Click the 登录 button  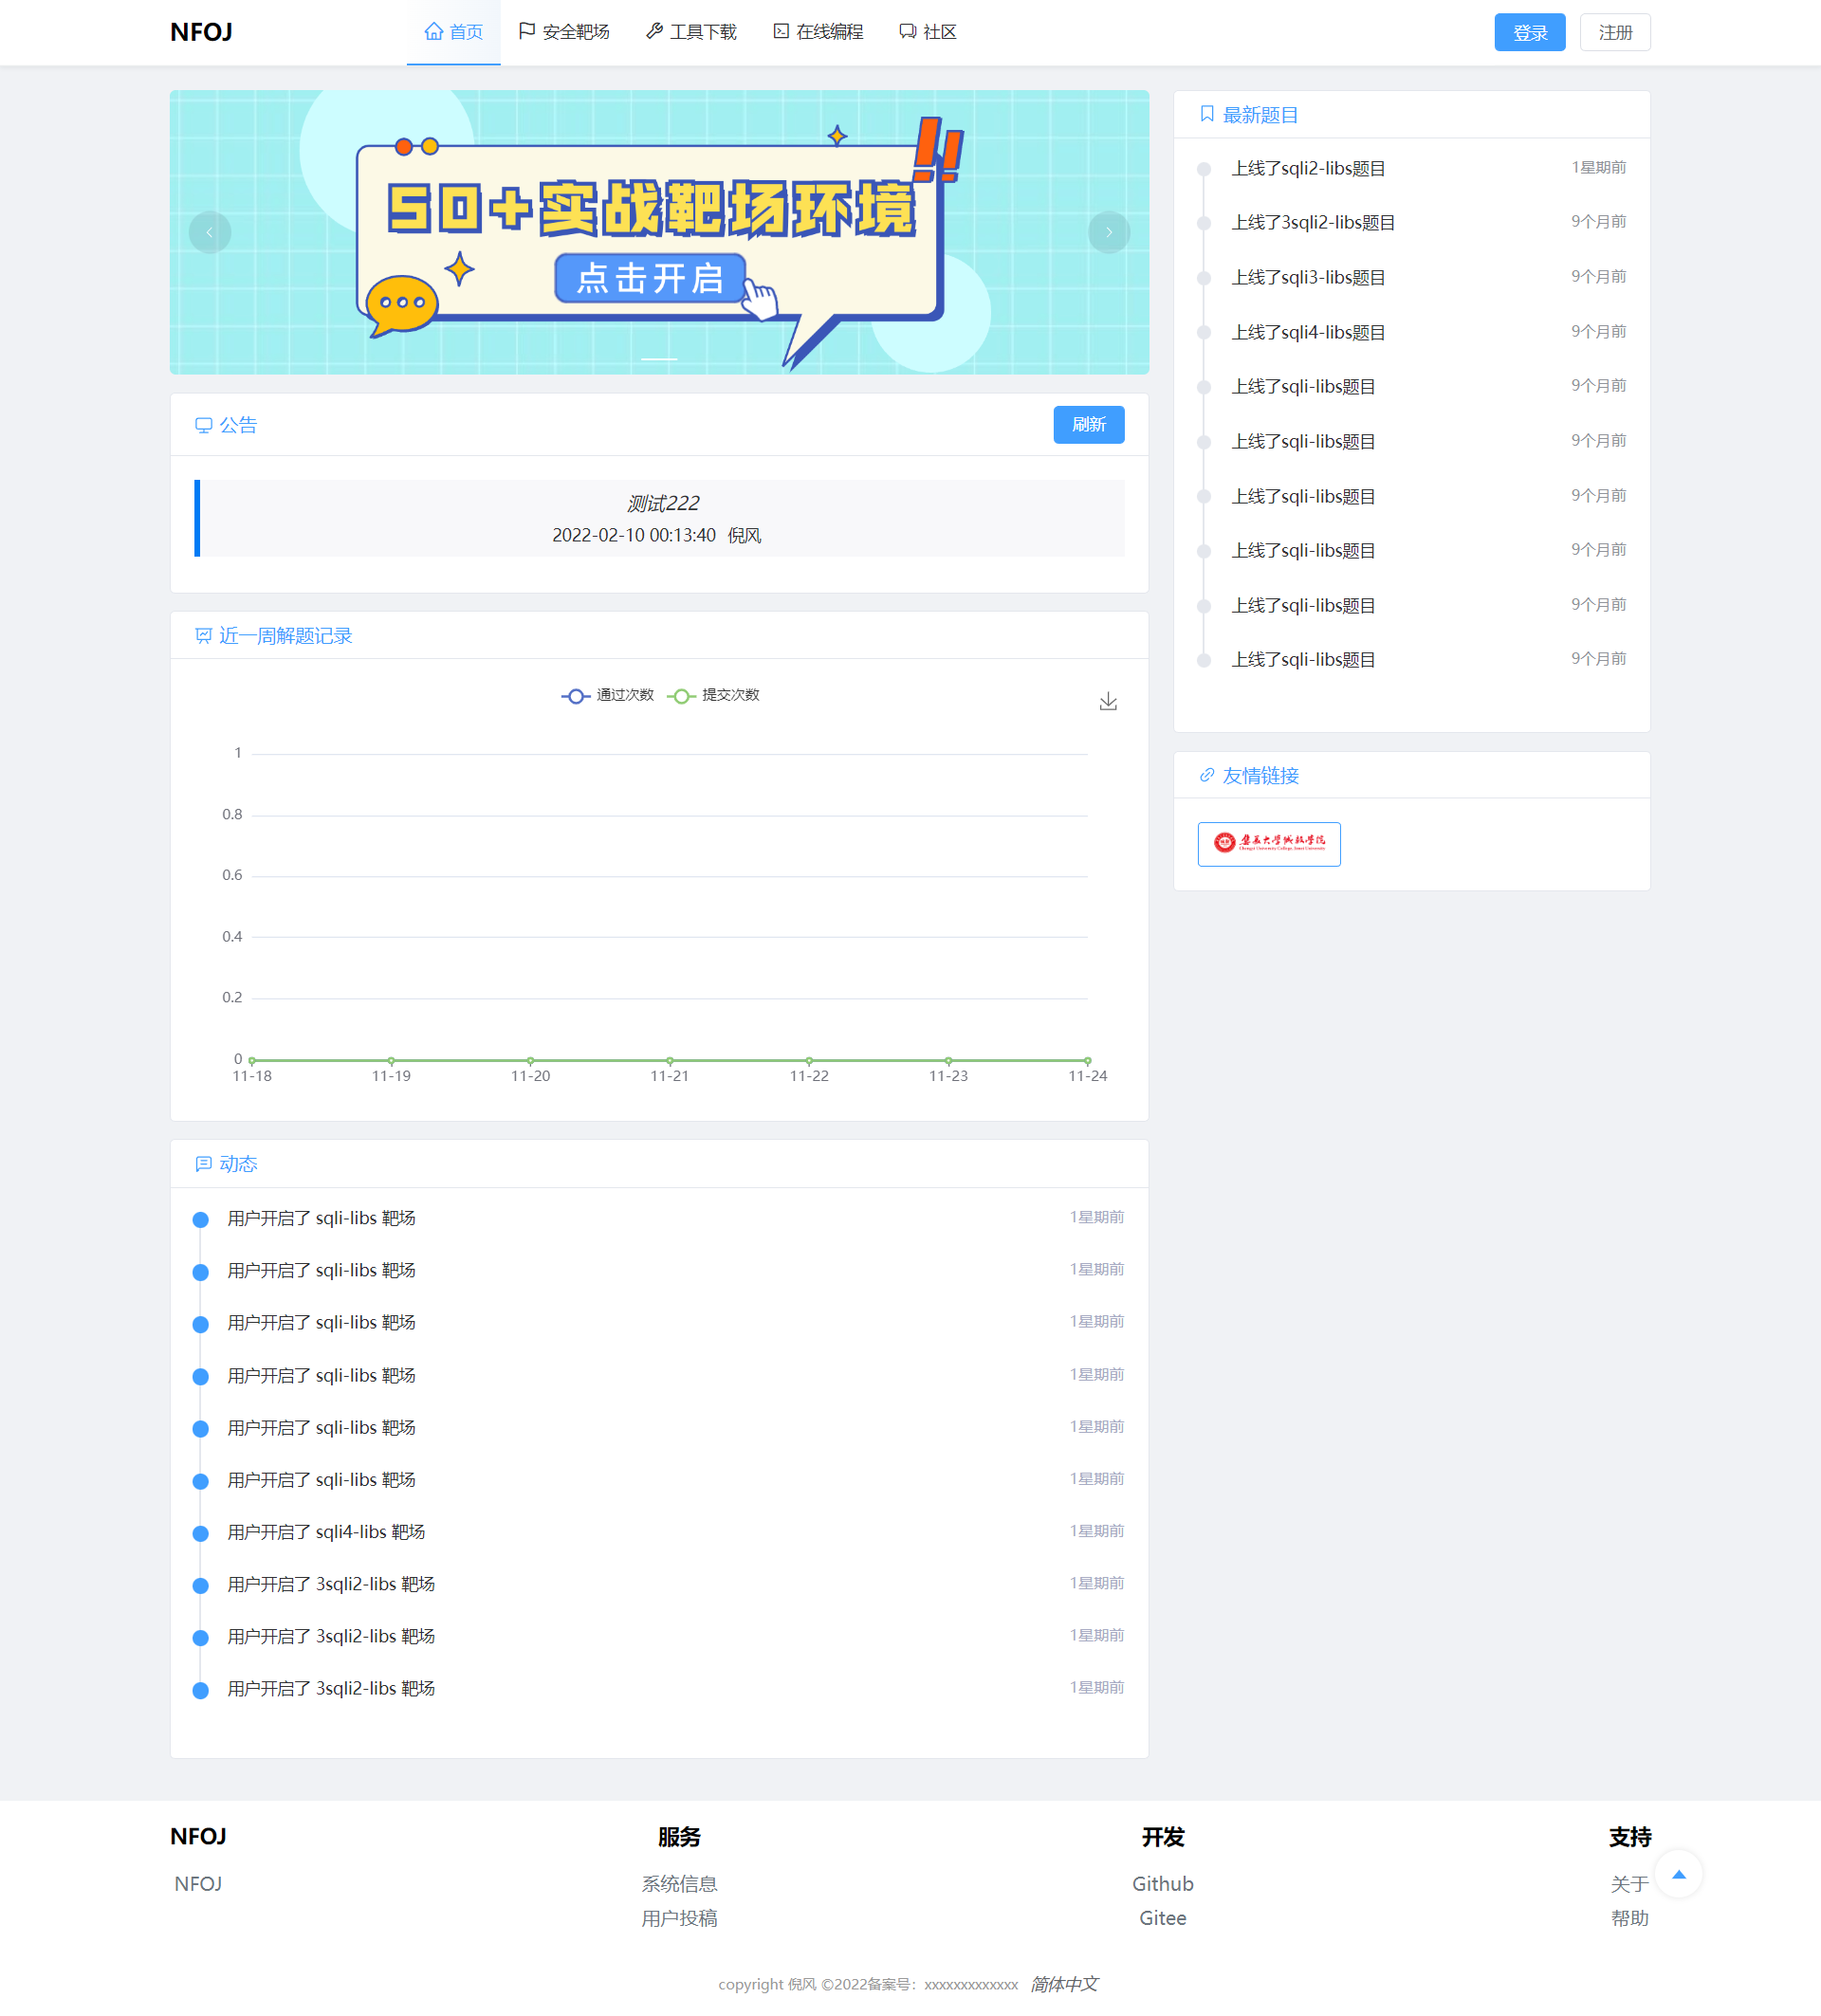pos(1529,33)
